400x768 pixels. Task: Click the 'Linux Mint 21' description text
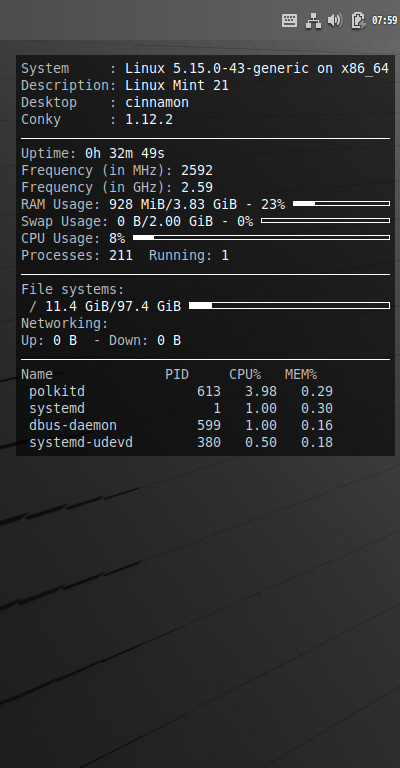(x=177, y=85)
